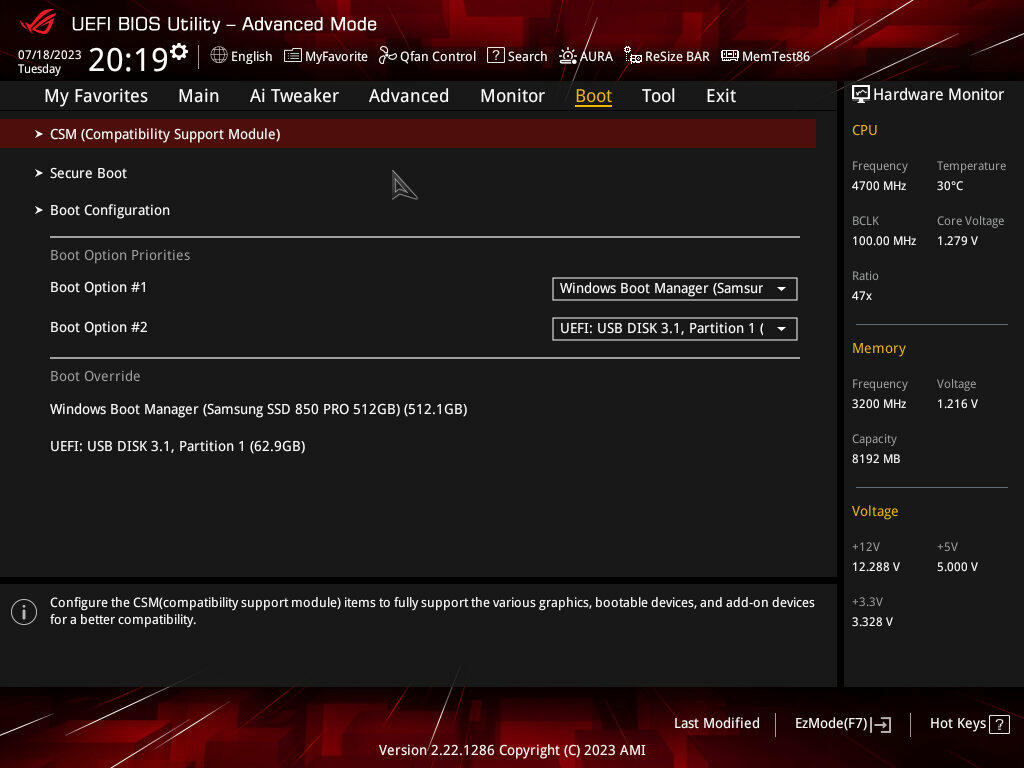Click CPU frequency value 4700 MHz

pyautogui.click(x=879, y=185)
